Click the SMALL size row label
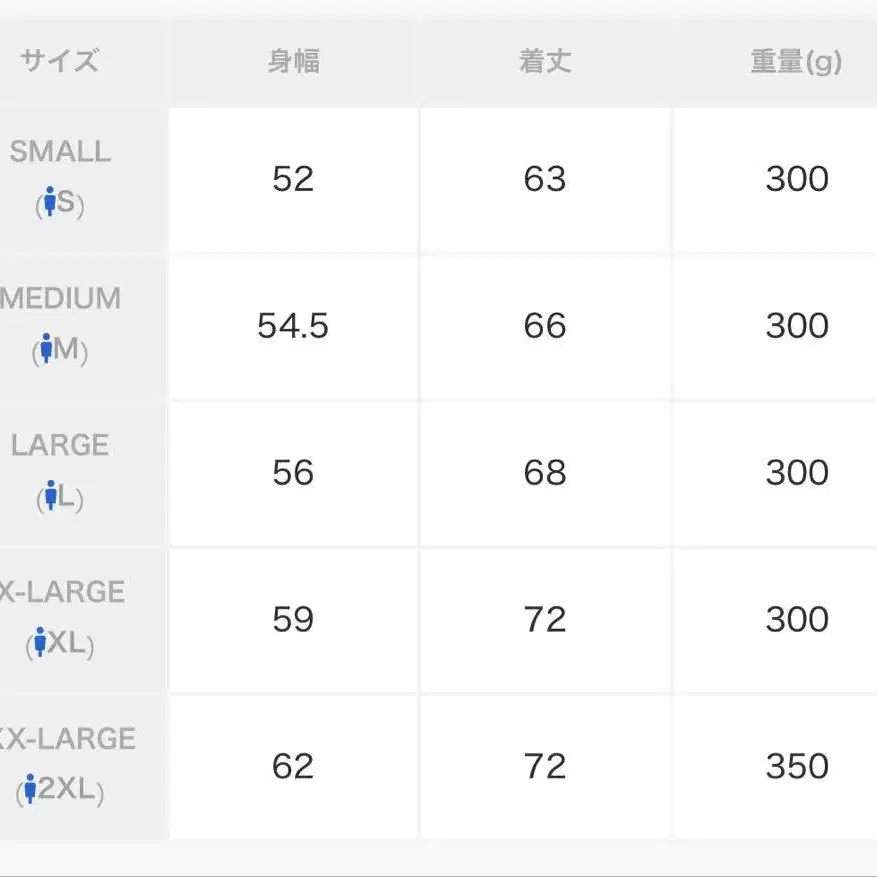This screenshot has width=877, height=877. 60,152
